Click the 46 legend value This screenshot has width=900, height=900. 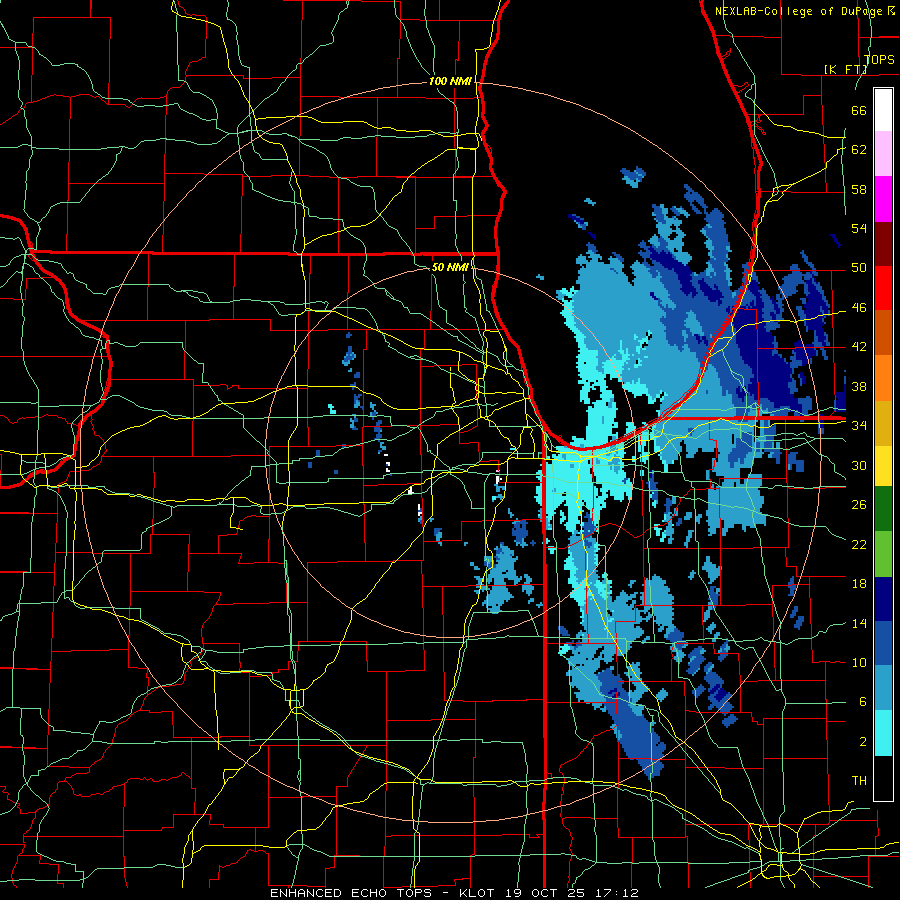859,308
